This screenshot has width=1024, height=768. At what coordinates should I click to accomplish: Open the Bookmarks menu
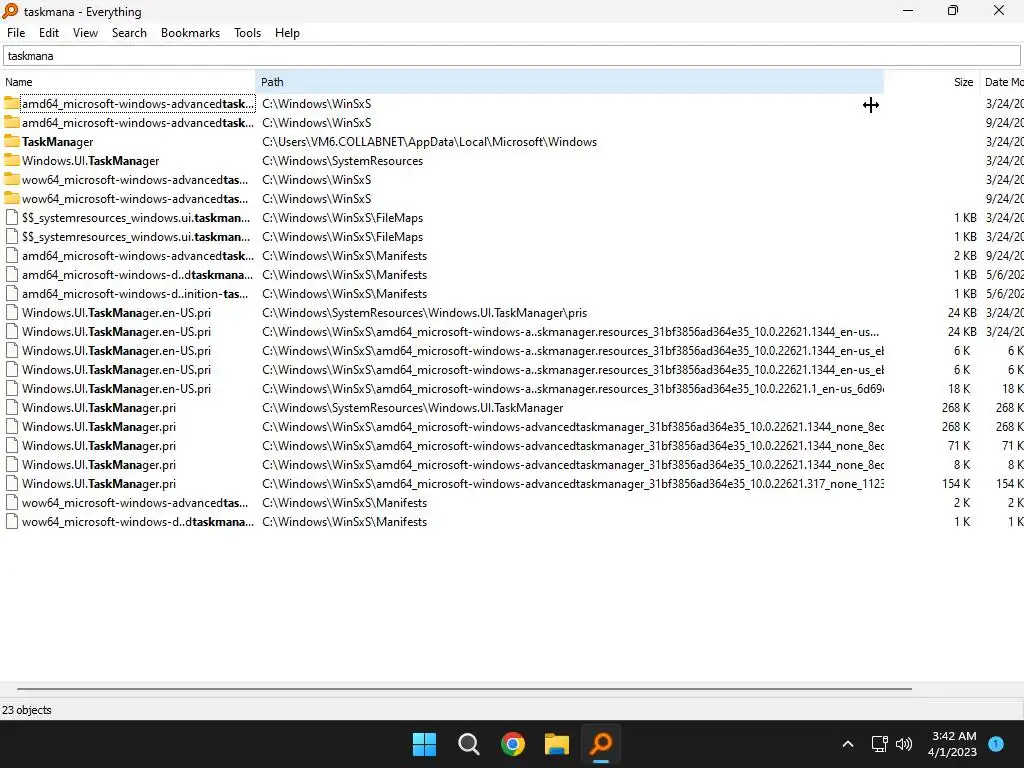pyautogui.click(x=190, y=33)
